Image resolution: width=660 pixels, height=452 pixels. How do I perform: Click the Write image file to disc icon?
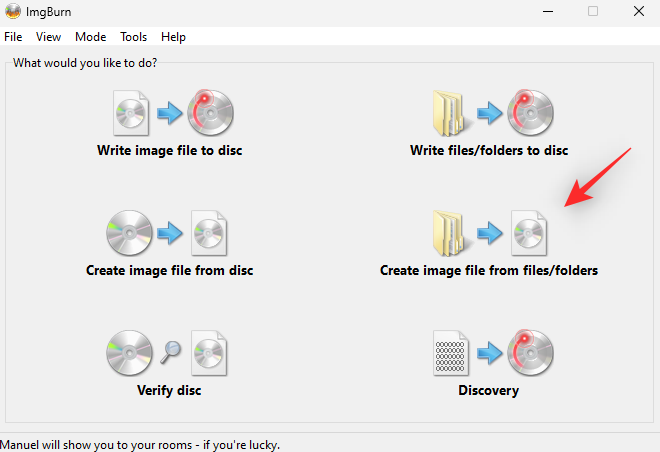173,113
